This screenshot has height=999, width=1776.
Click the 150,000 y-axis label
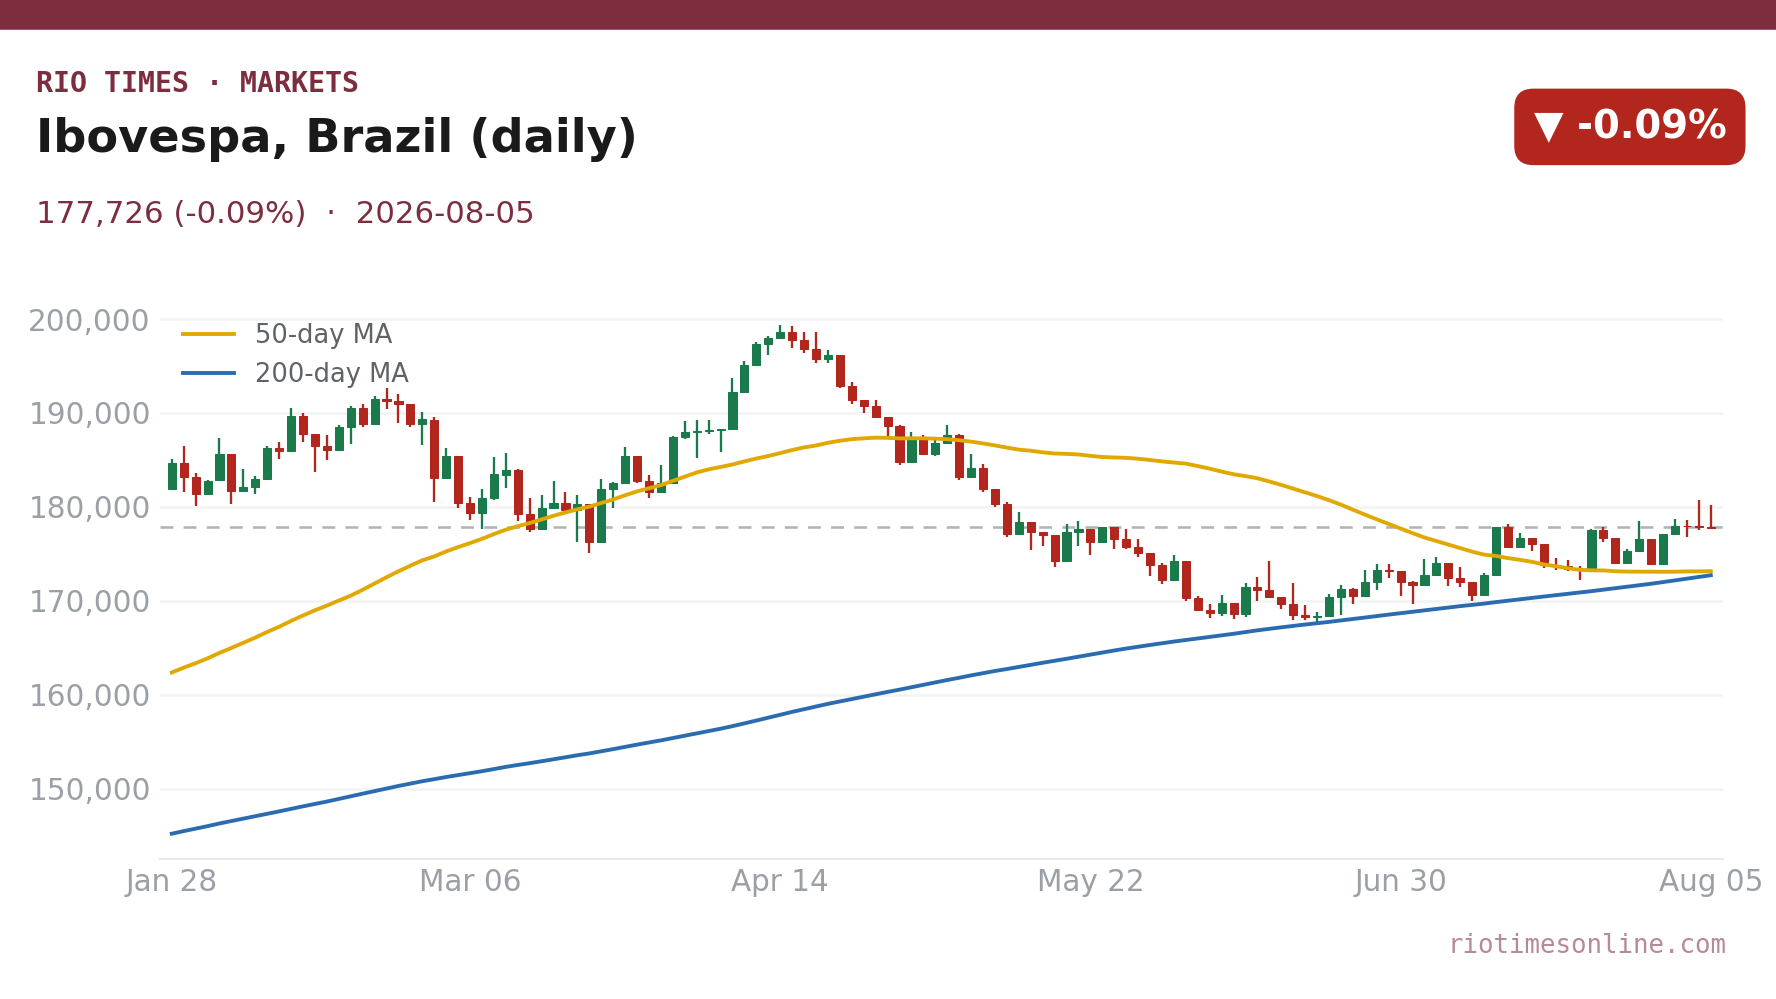click(x=89, y=790)
